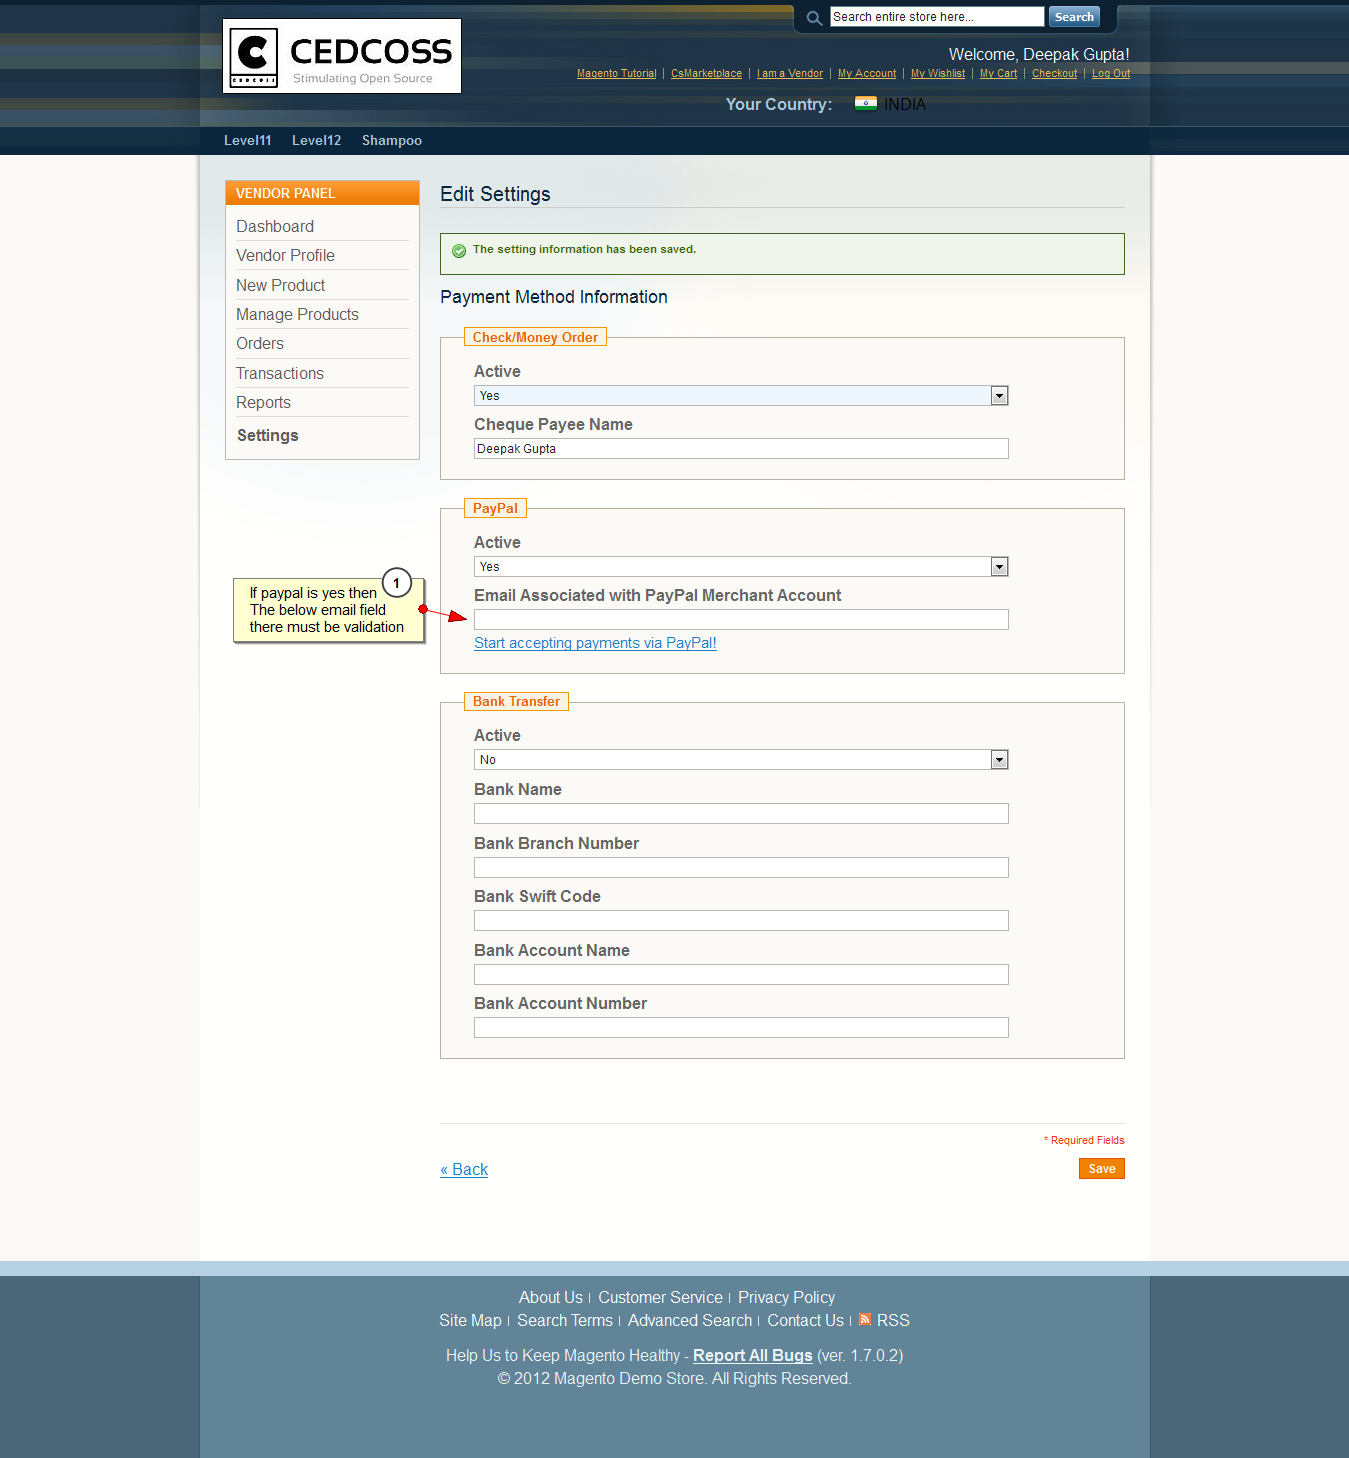Click Start accepting payments via PayPal link

point(595,643)
